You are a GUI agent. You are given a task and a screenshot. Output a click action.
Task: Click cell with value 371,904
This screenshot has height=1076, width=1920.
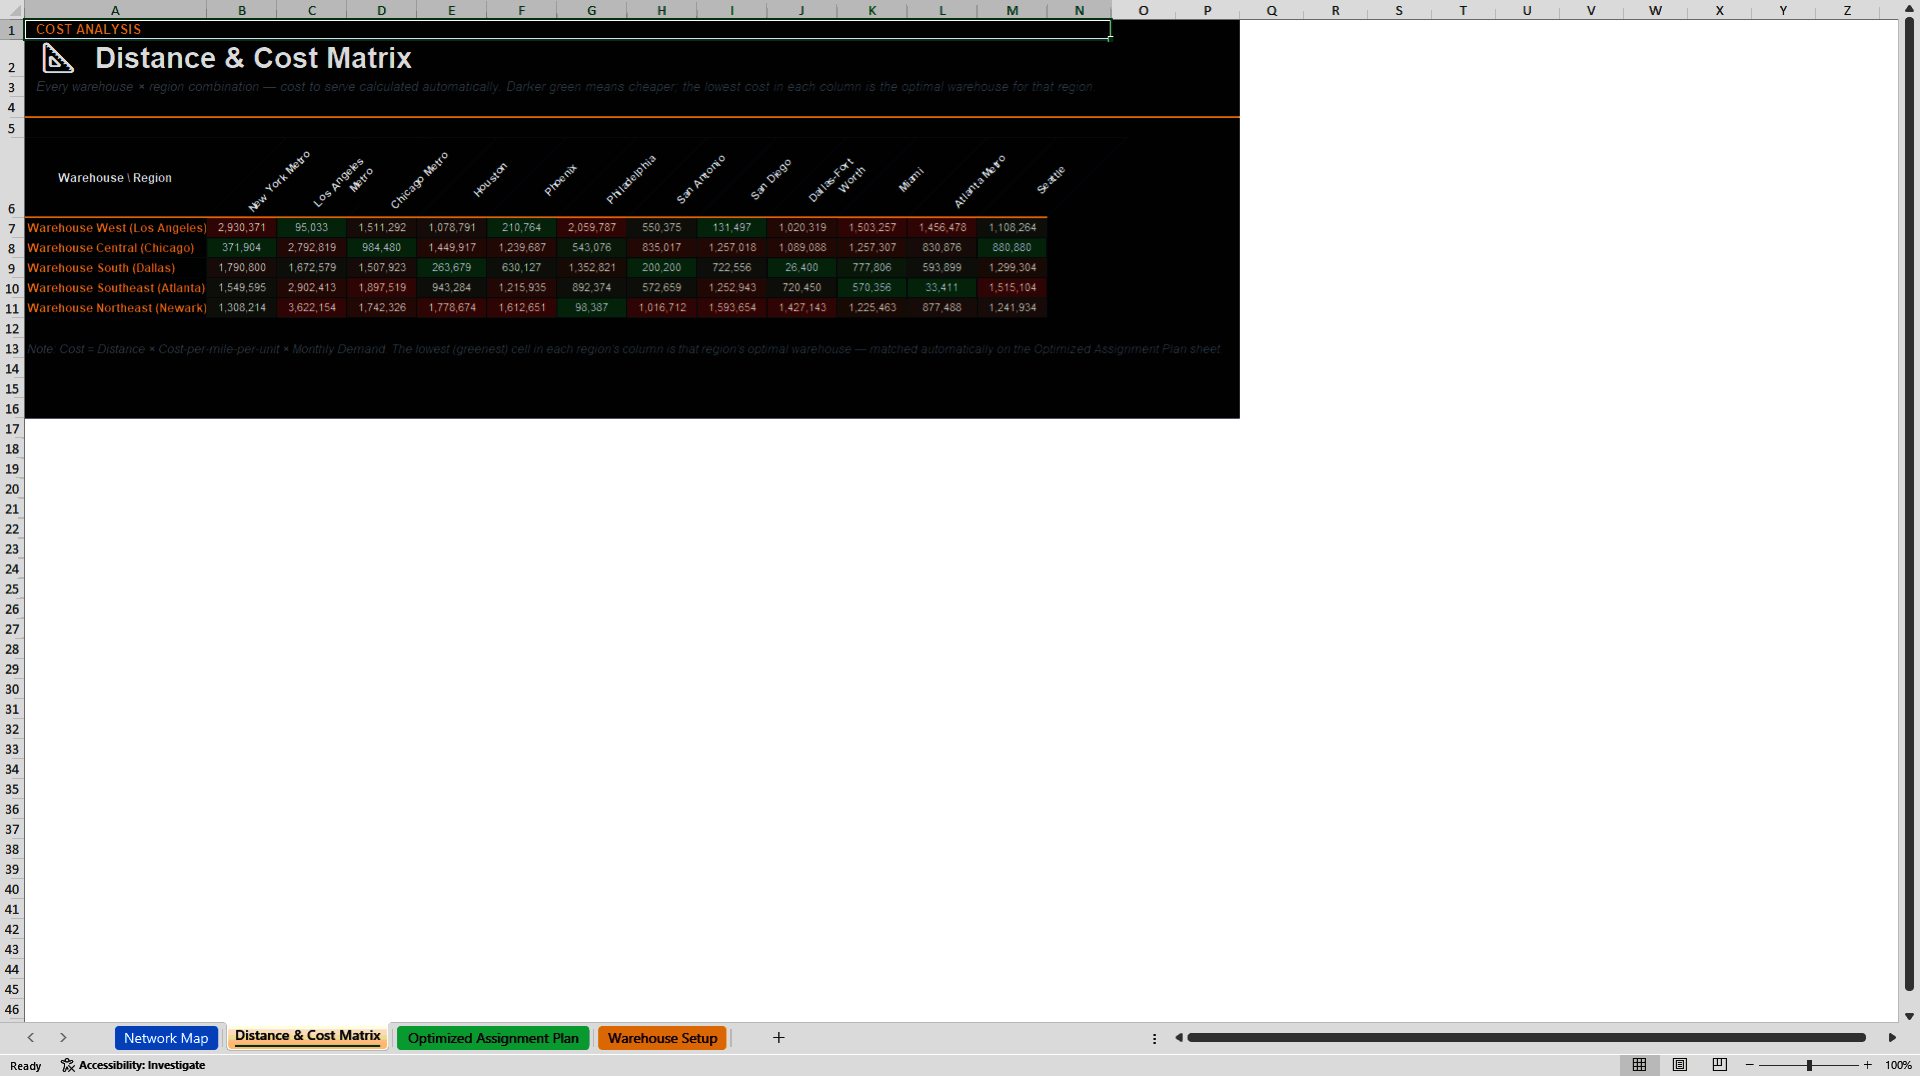242,248
